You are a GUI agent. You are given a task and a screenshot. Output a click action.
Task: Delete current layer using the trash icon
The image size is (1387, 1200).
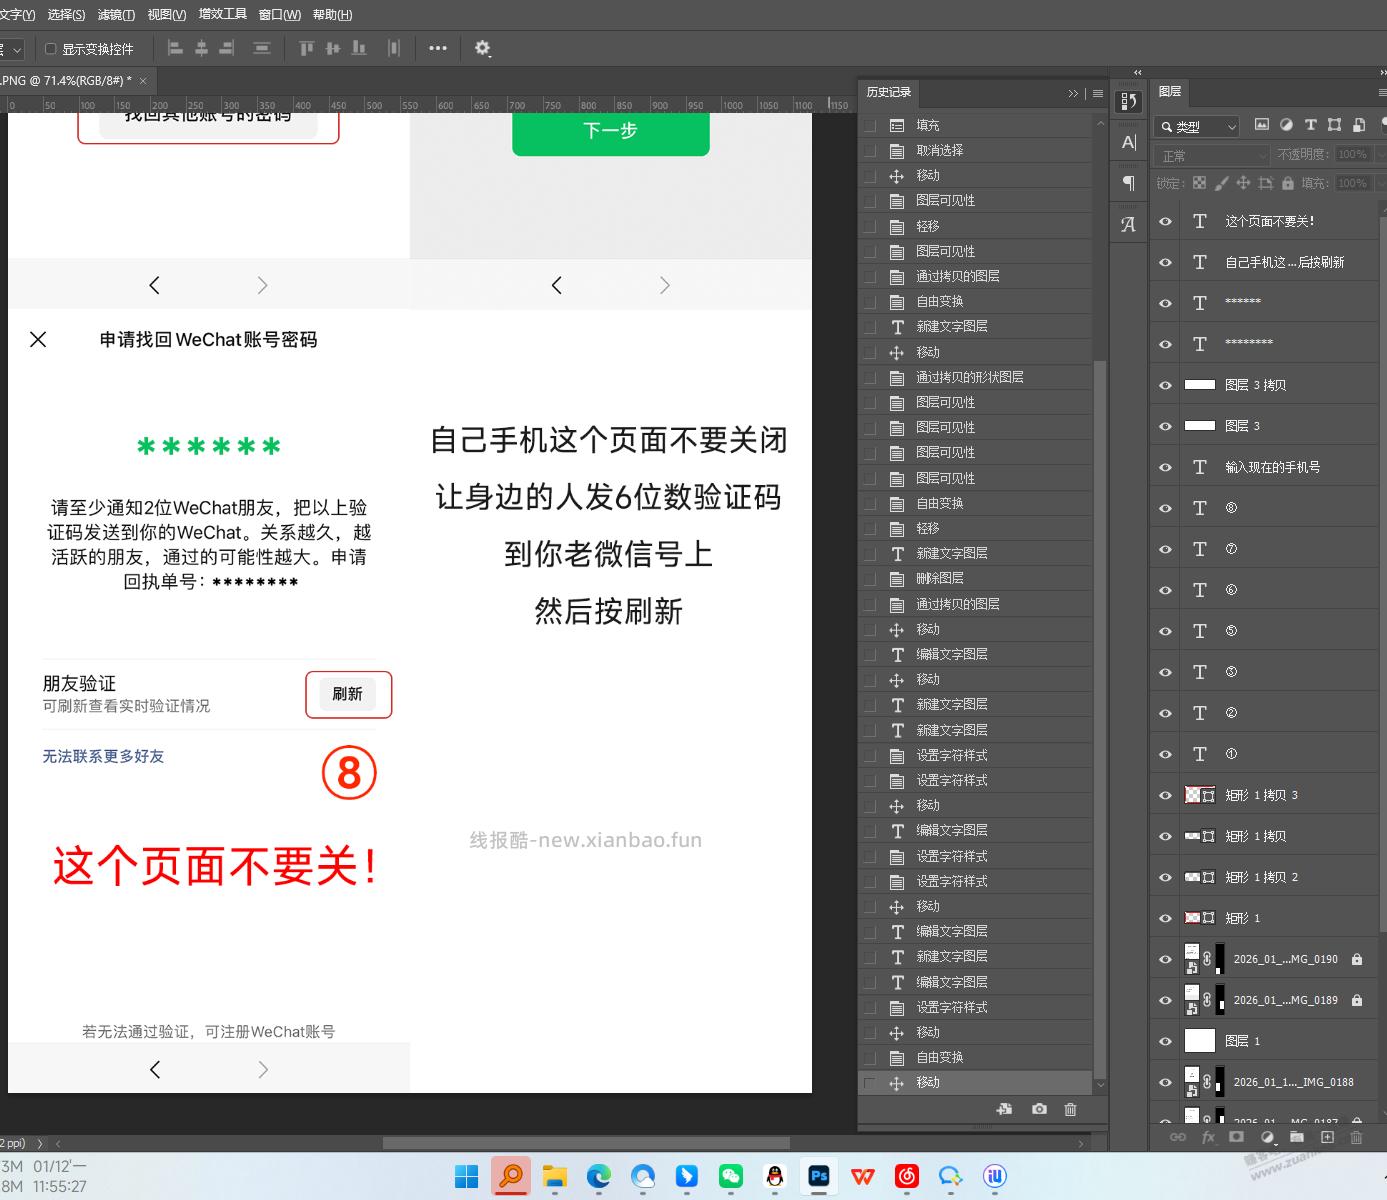tap(1357, 1137)
